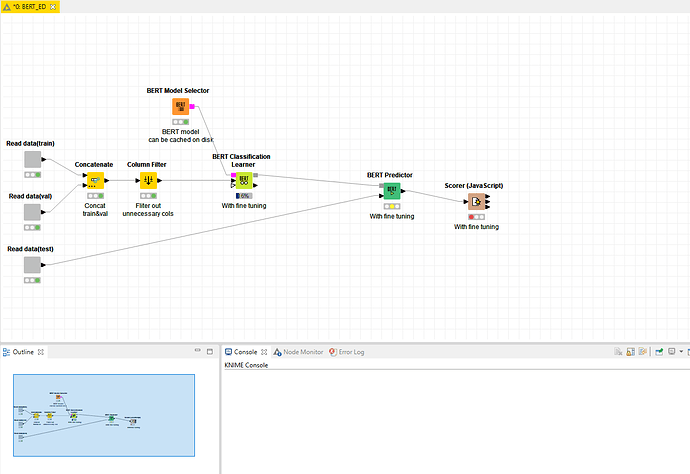Click the status lights under BERT Model Selector

(180, 122)
